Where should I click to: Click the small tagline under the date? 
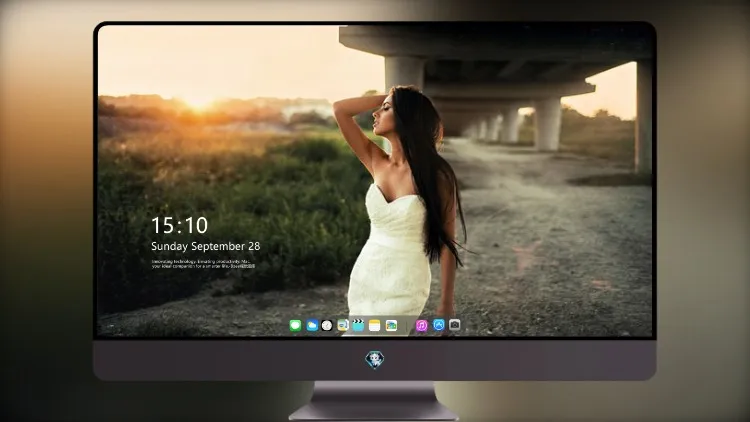(203, 264)
